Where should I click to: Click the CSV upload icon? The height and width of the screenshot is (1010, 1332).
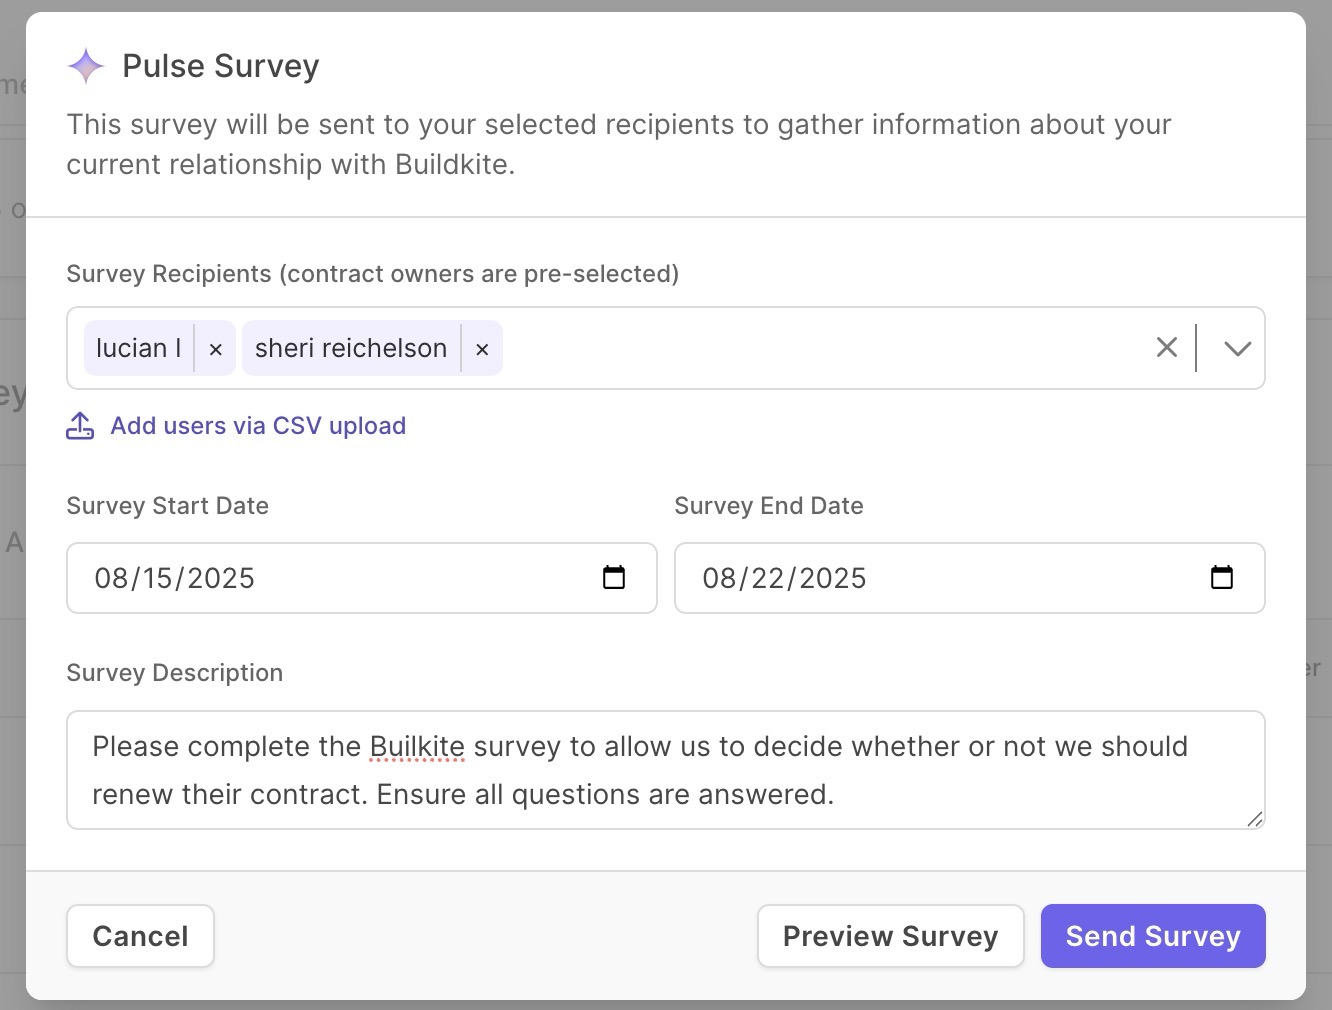pos(80,426)
